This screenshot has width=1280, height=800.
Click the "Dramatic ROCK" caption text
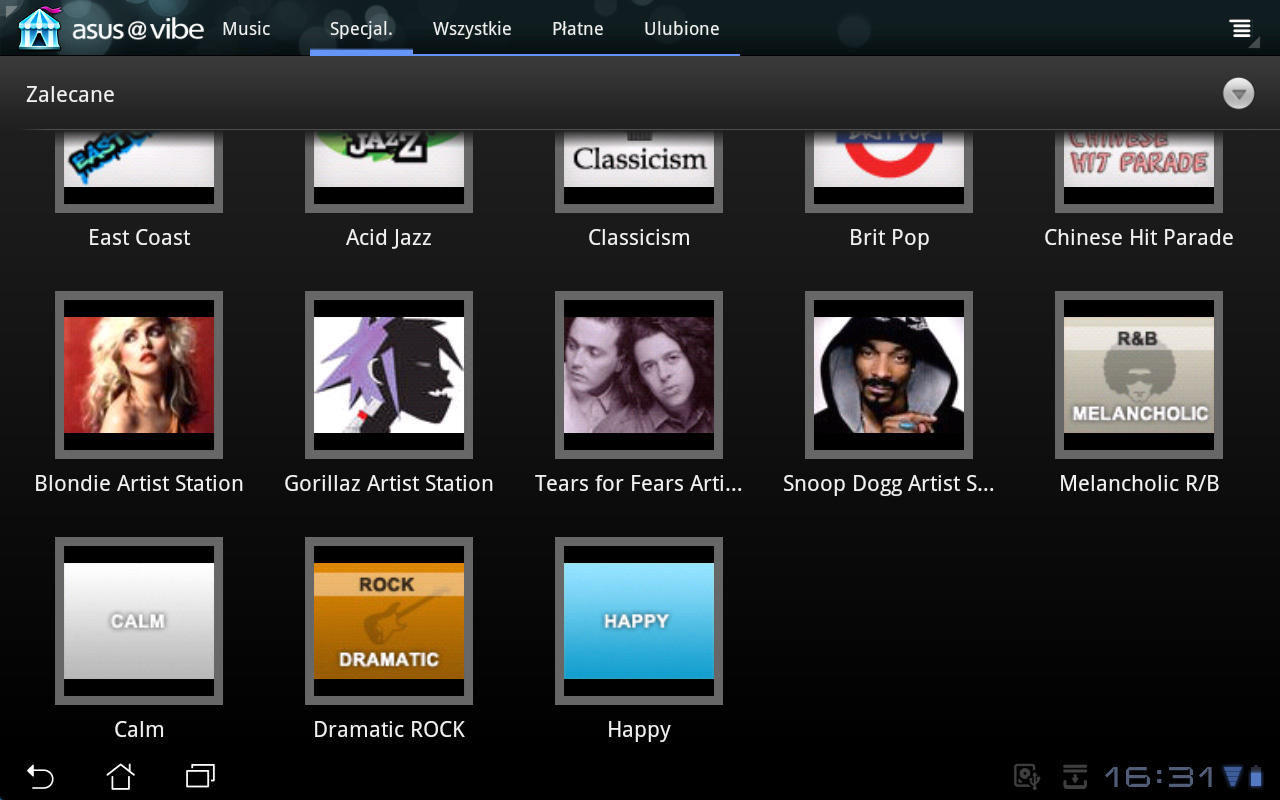pyautogui.click(x=389, y=730)
